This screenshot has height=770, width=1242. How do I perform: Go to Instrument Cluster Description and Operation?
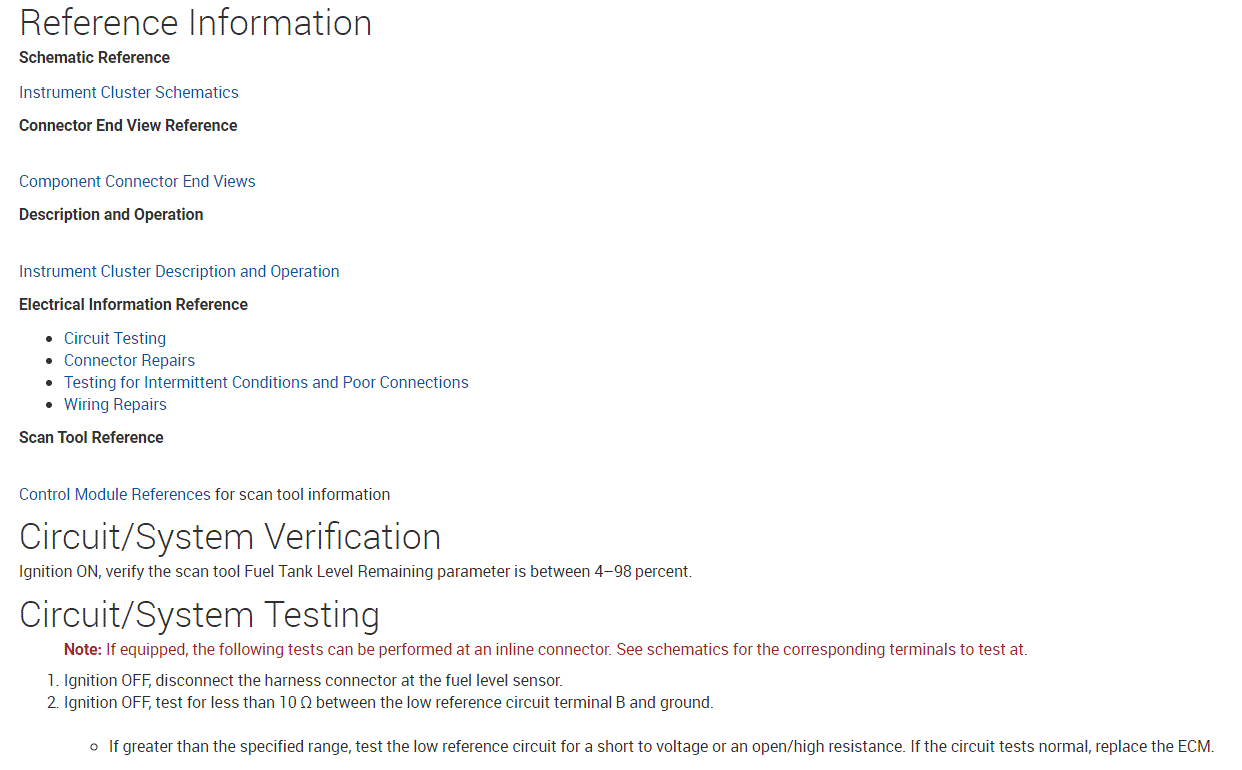[179, 271]
